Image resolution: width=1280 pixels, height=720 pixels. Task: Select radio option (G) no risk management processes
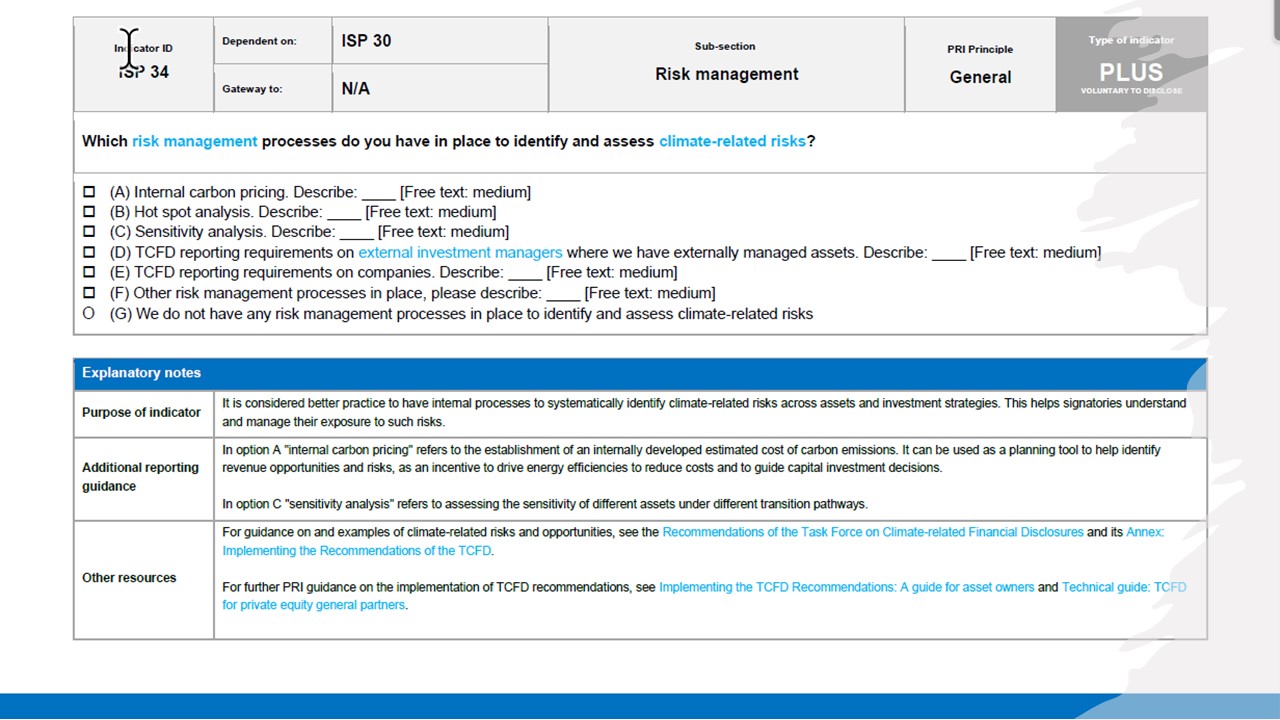[89, 314]
